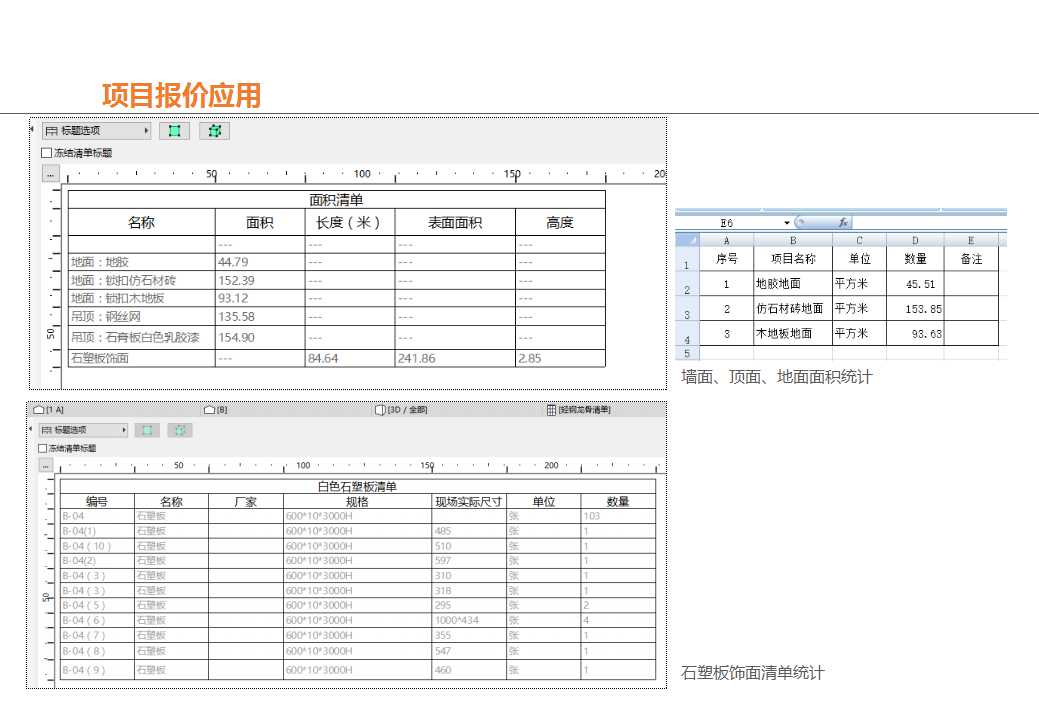Screen dimensions: 1039x720
Task: Click the border-edit icon in the lower schedule toolbar
Action: (178, 429)
